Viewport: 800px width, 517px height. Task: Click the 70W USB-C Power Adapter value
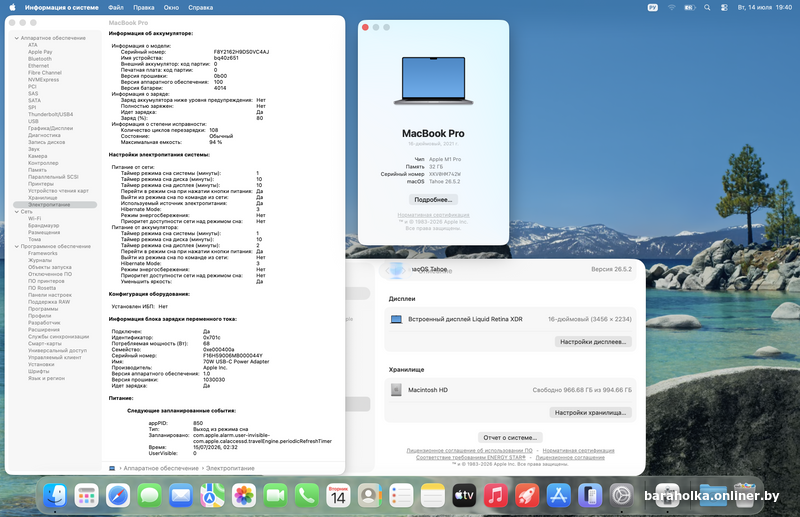(236, 361)
